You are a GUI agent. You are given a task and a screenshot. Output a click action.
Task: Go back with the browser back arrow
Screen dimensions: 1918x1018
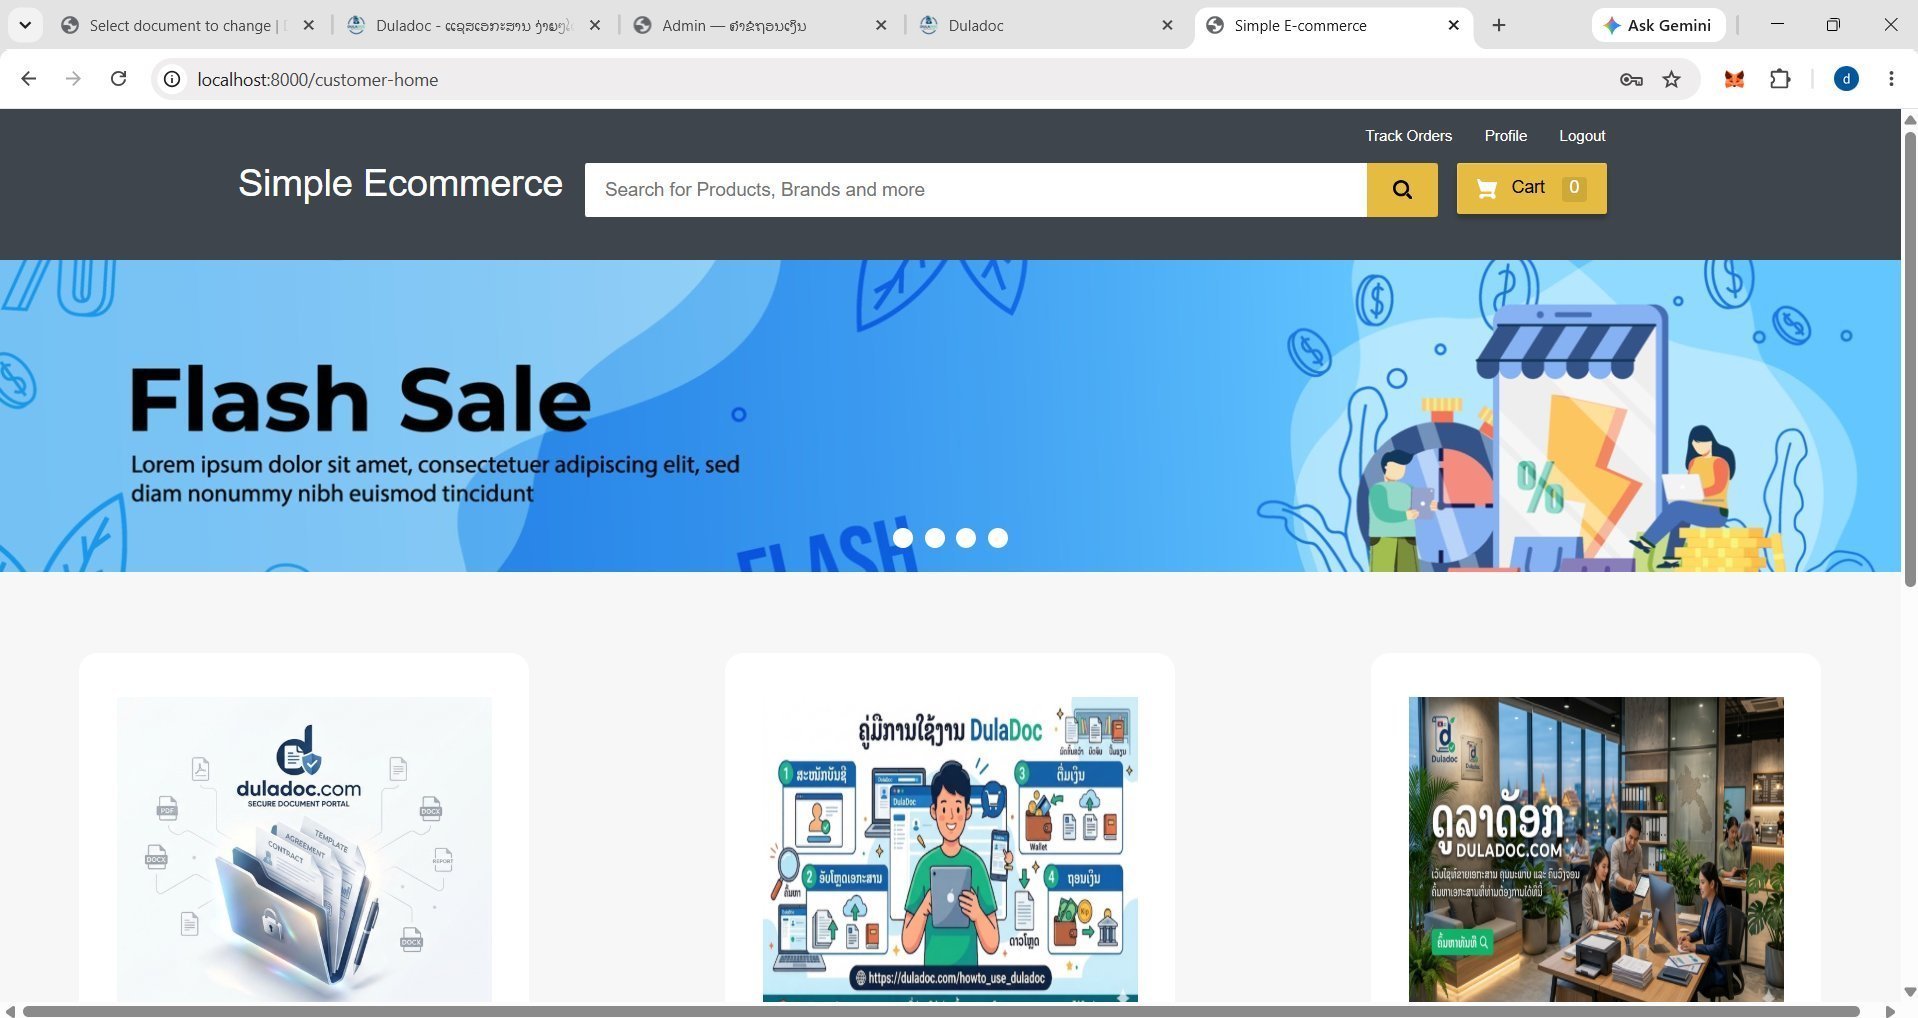[x=28, y=79]
